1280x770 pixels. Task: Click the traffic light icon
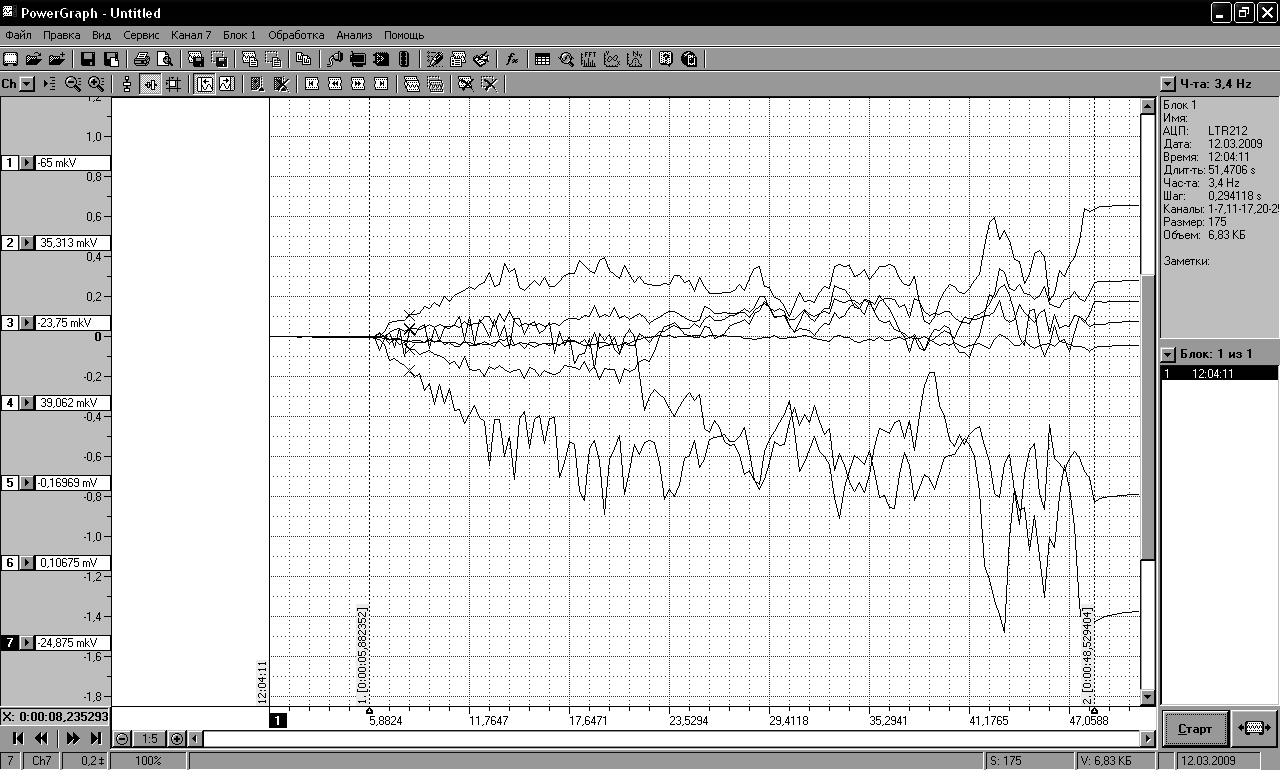[404, 59]
